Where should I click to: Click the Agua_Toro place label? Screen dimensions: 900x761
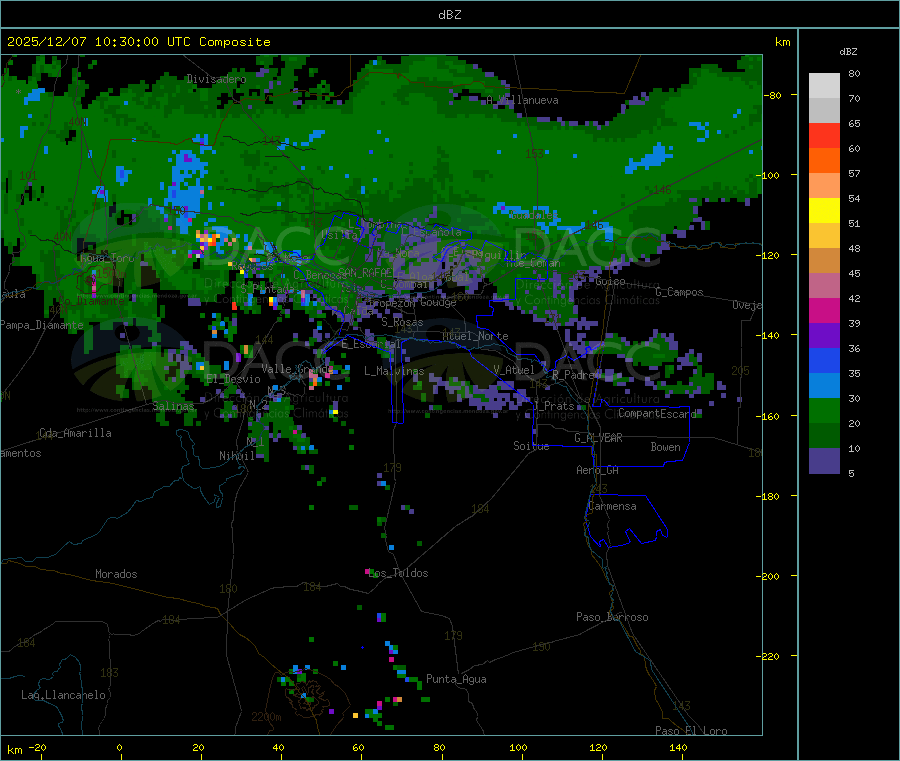pos(107,258)
